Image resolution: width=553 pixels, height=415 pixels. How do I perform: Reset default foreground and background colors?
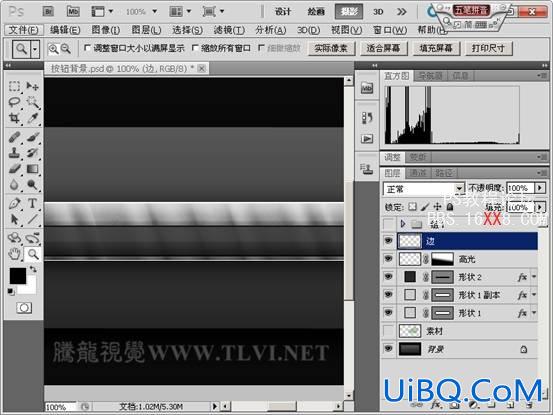(11, 292)
